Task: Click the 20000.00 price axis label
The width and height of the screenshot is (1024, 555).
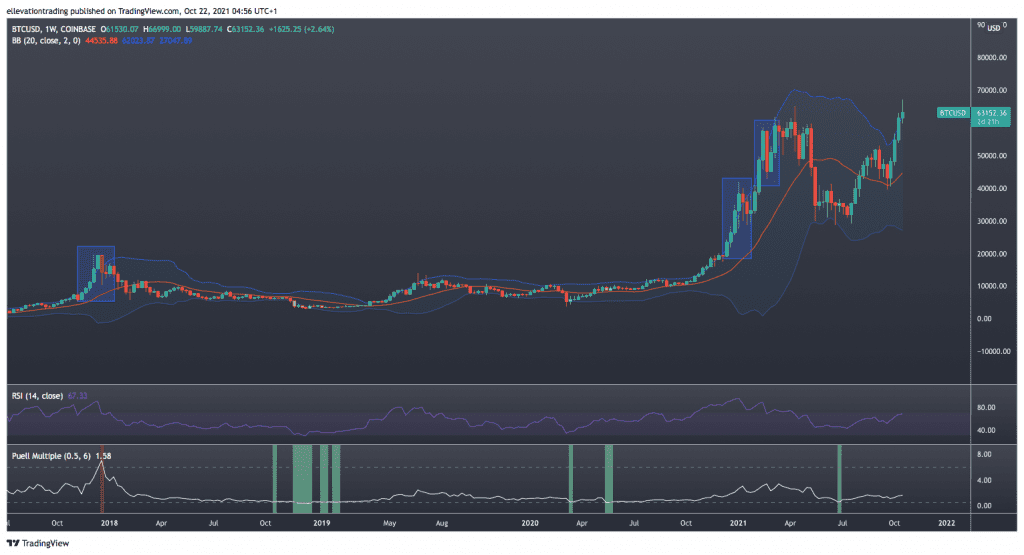Action: coord(992,254)
